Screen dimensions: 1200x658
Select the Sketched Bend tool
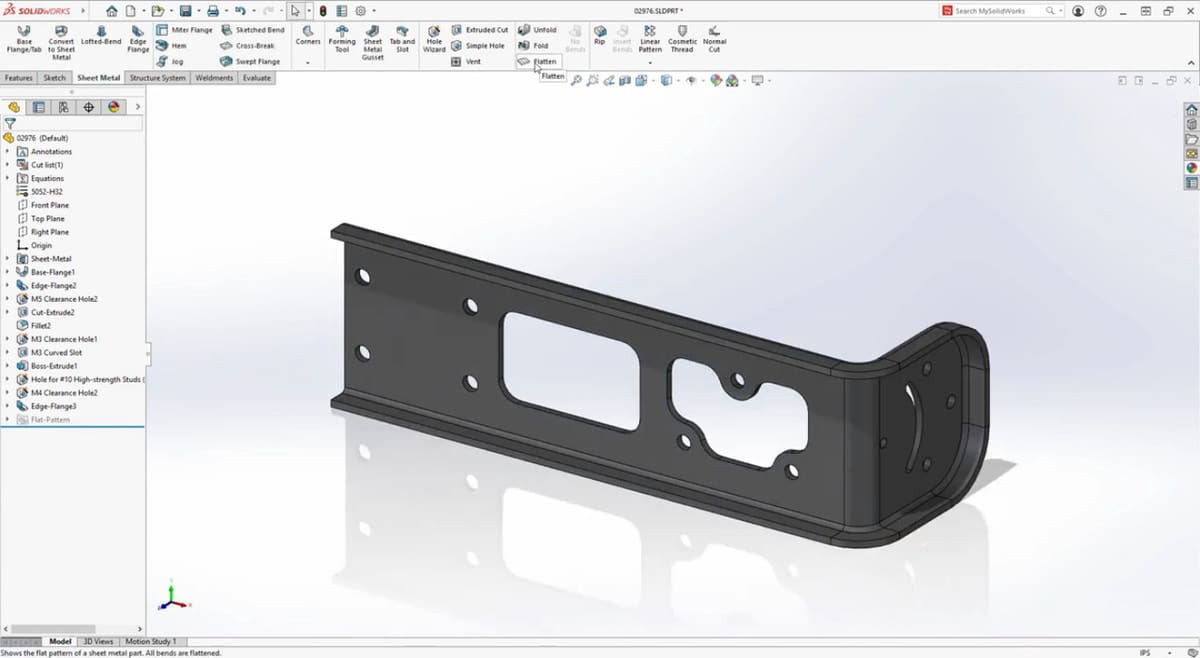(253, 30)
